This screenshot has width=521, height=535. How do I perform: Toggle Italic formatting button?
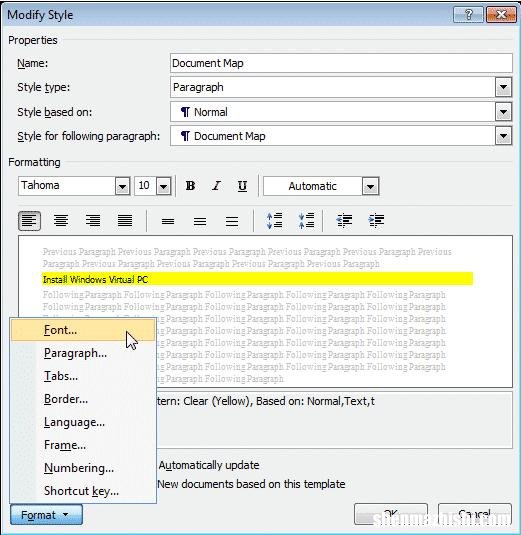coord(216,186)
